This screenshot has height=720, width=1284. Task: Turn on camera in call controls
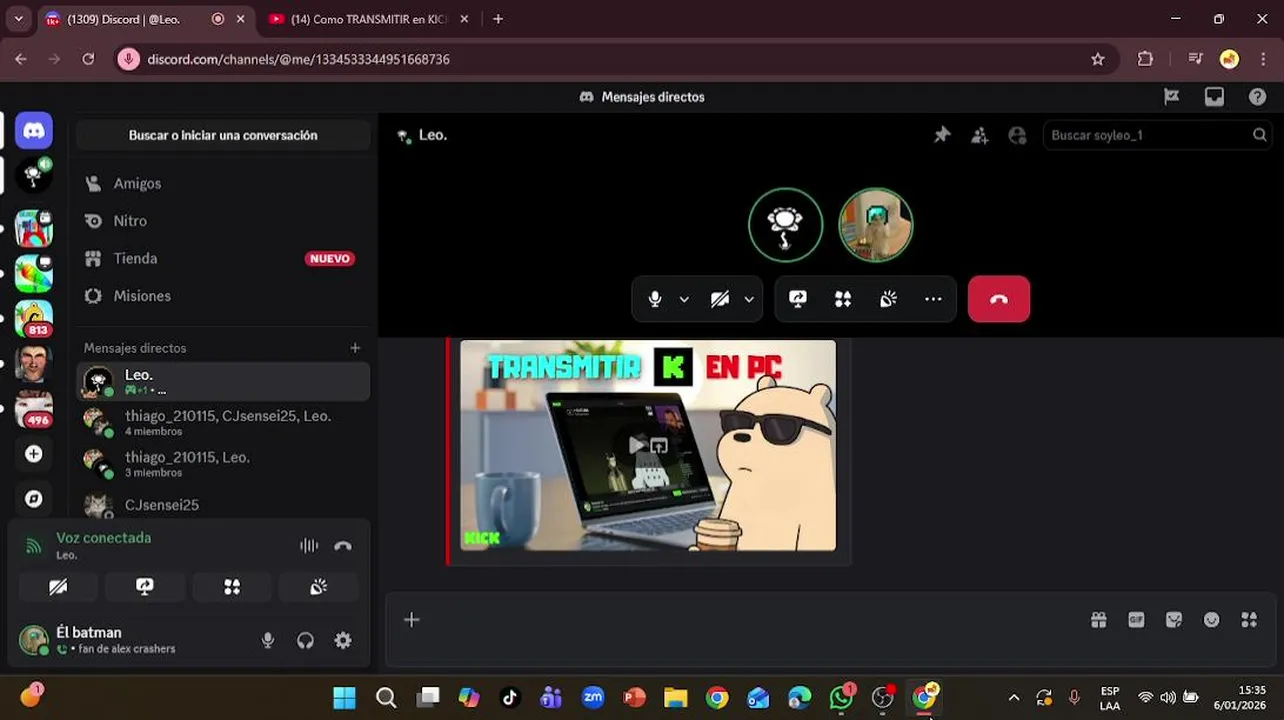click(x=719, y=299)
